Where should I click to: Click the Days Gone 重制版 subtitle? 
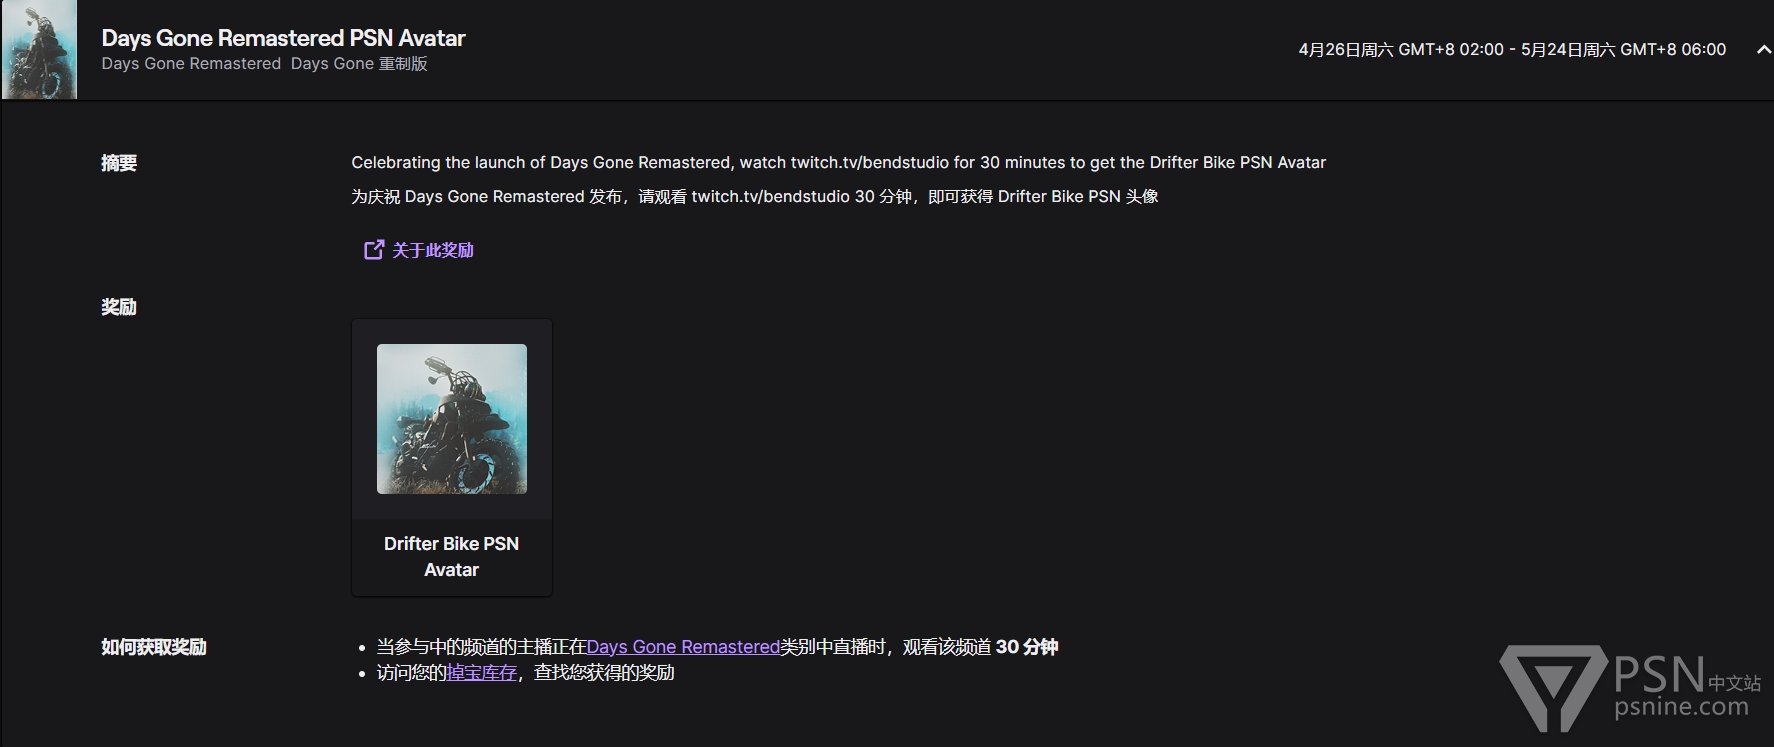pyautogui.click(x=359, y=63)
